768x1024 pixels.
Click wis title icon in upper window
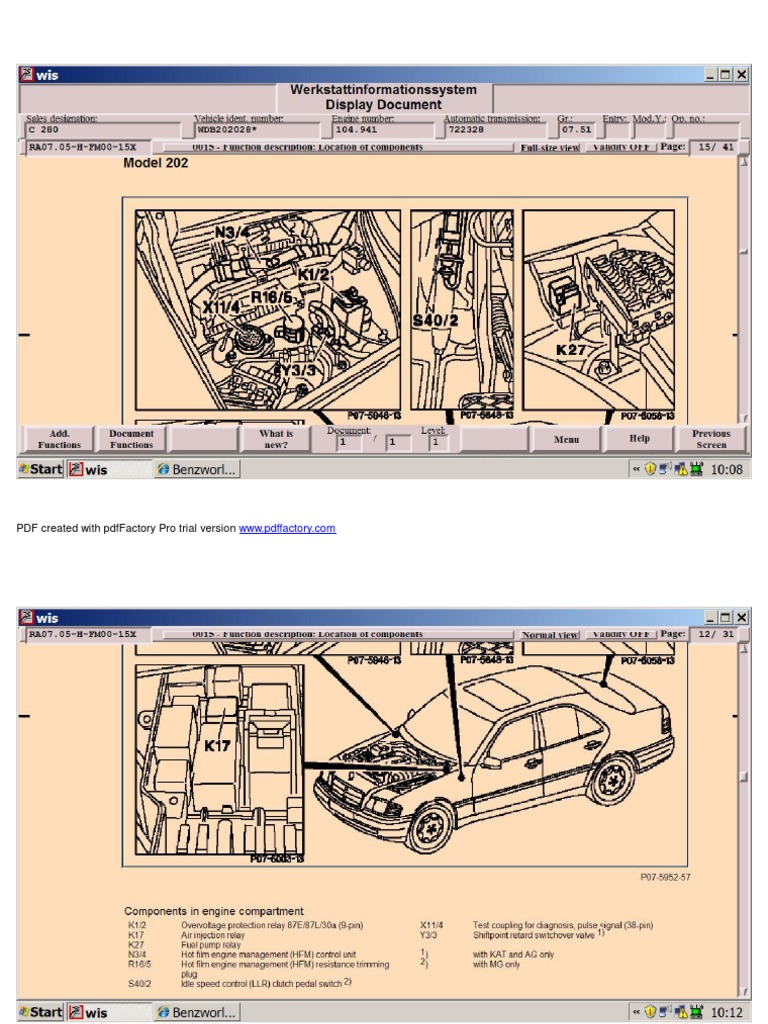(26, 74)
